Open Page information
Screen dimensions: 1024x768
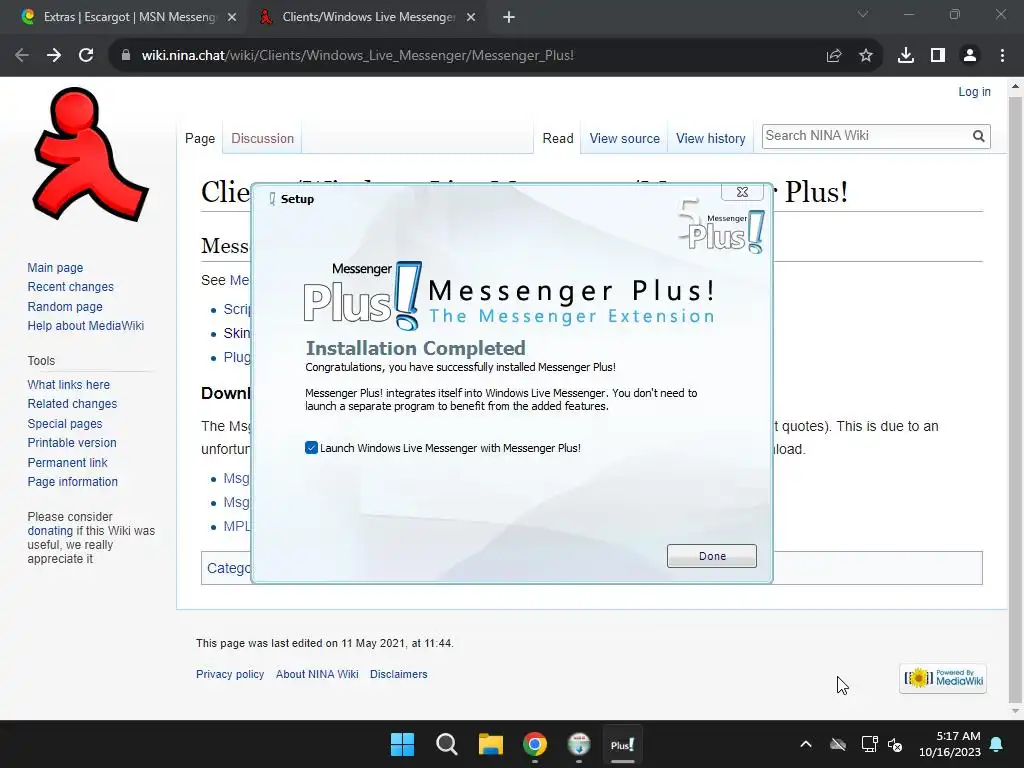[72, 481]
